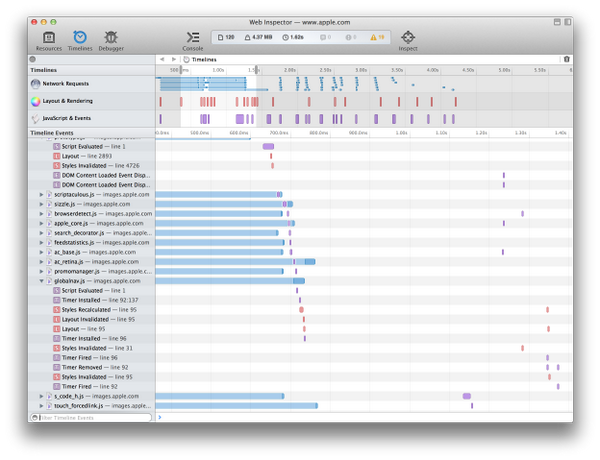Image resolution: width=600 pixels, height=460 pixels.
Task: Click the 4.37 MB transfer size indicator
Action: click(258, 37)
